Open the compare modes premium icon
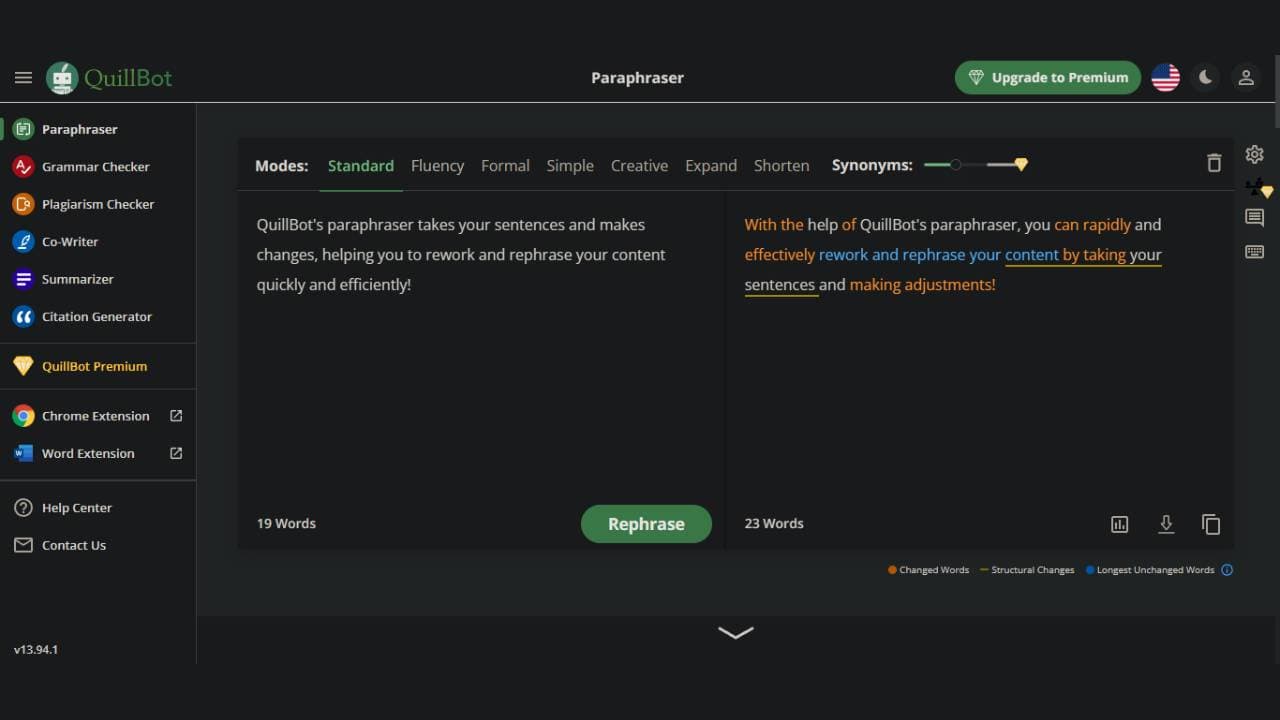This screenshot has width=1280, height=720. coord(1257,187)
